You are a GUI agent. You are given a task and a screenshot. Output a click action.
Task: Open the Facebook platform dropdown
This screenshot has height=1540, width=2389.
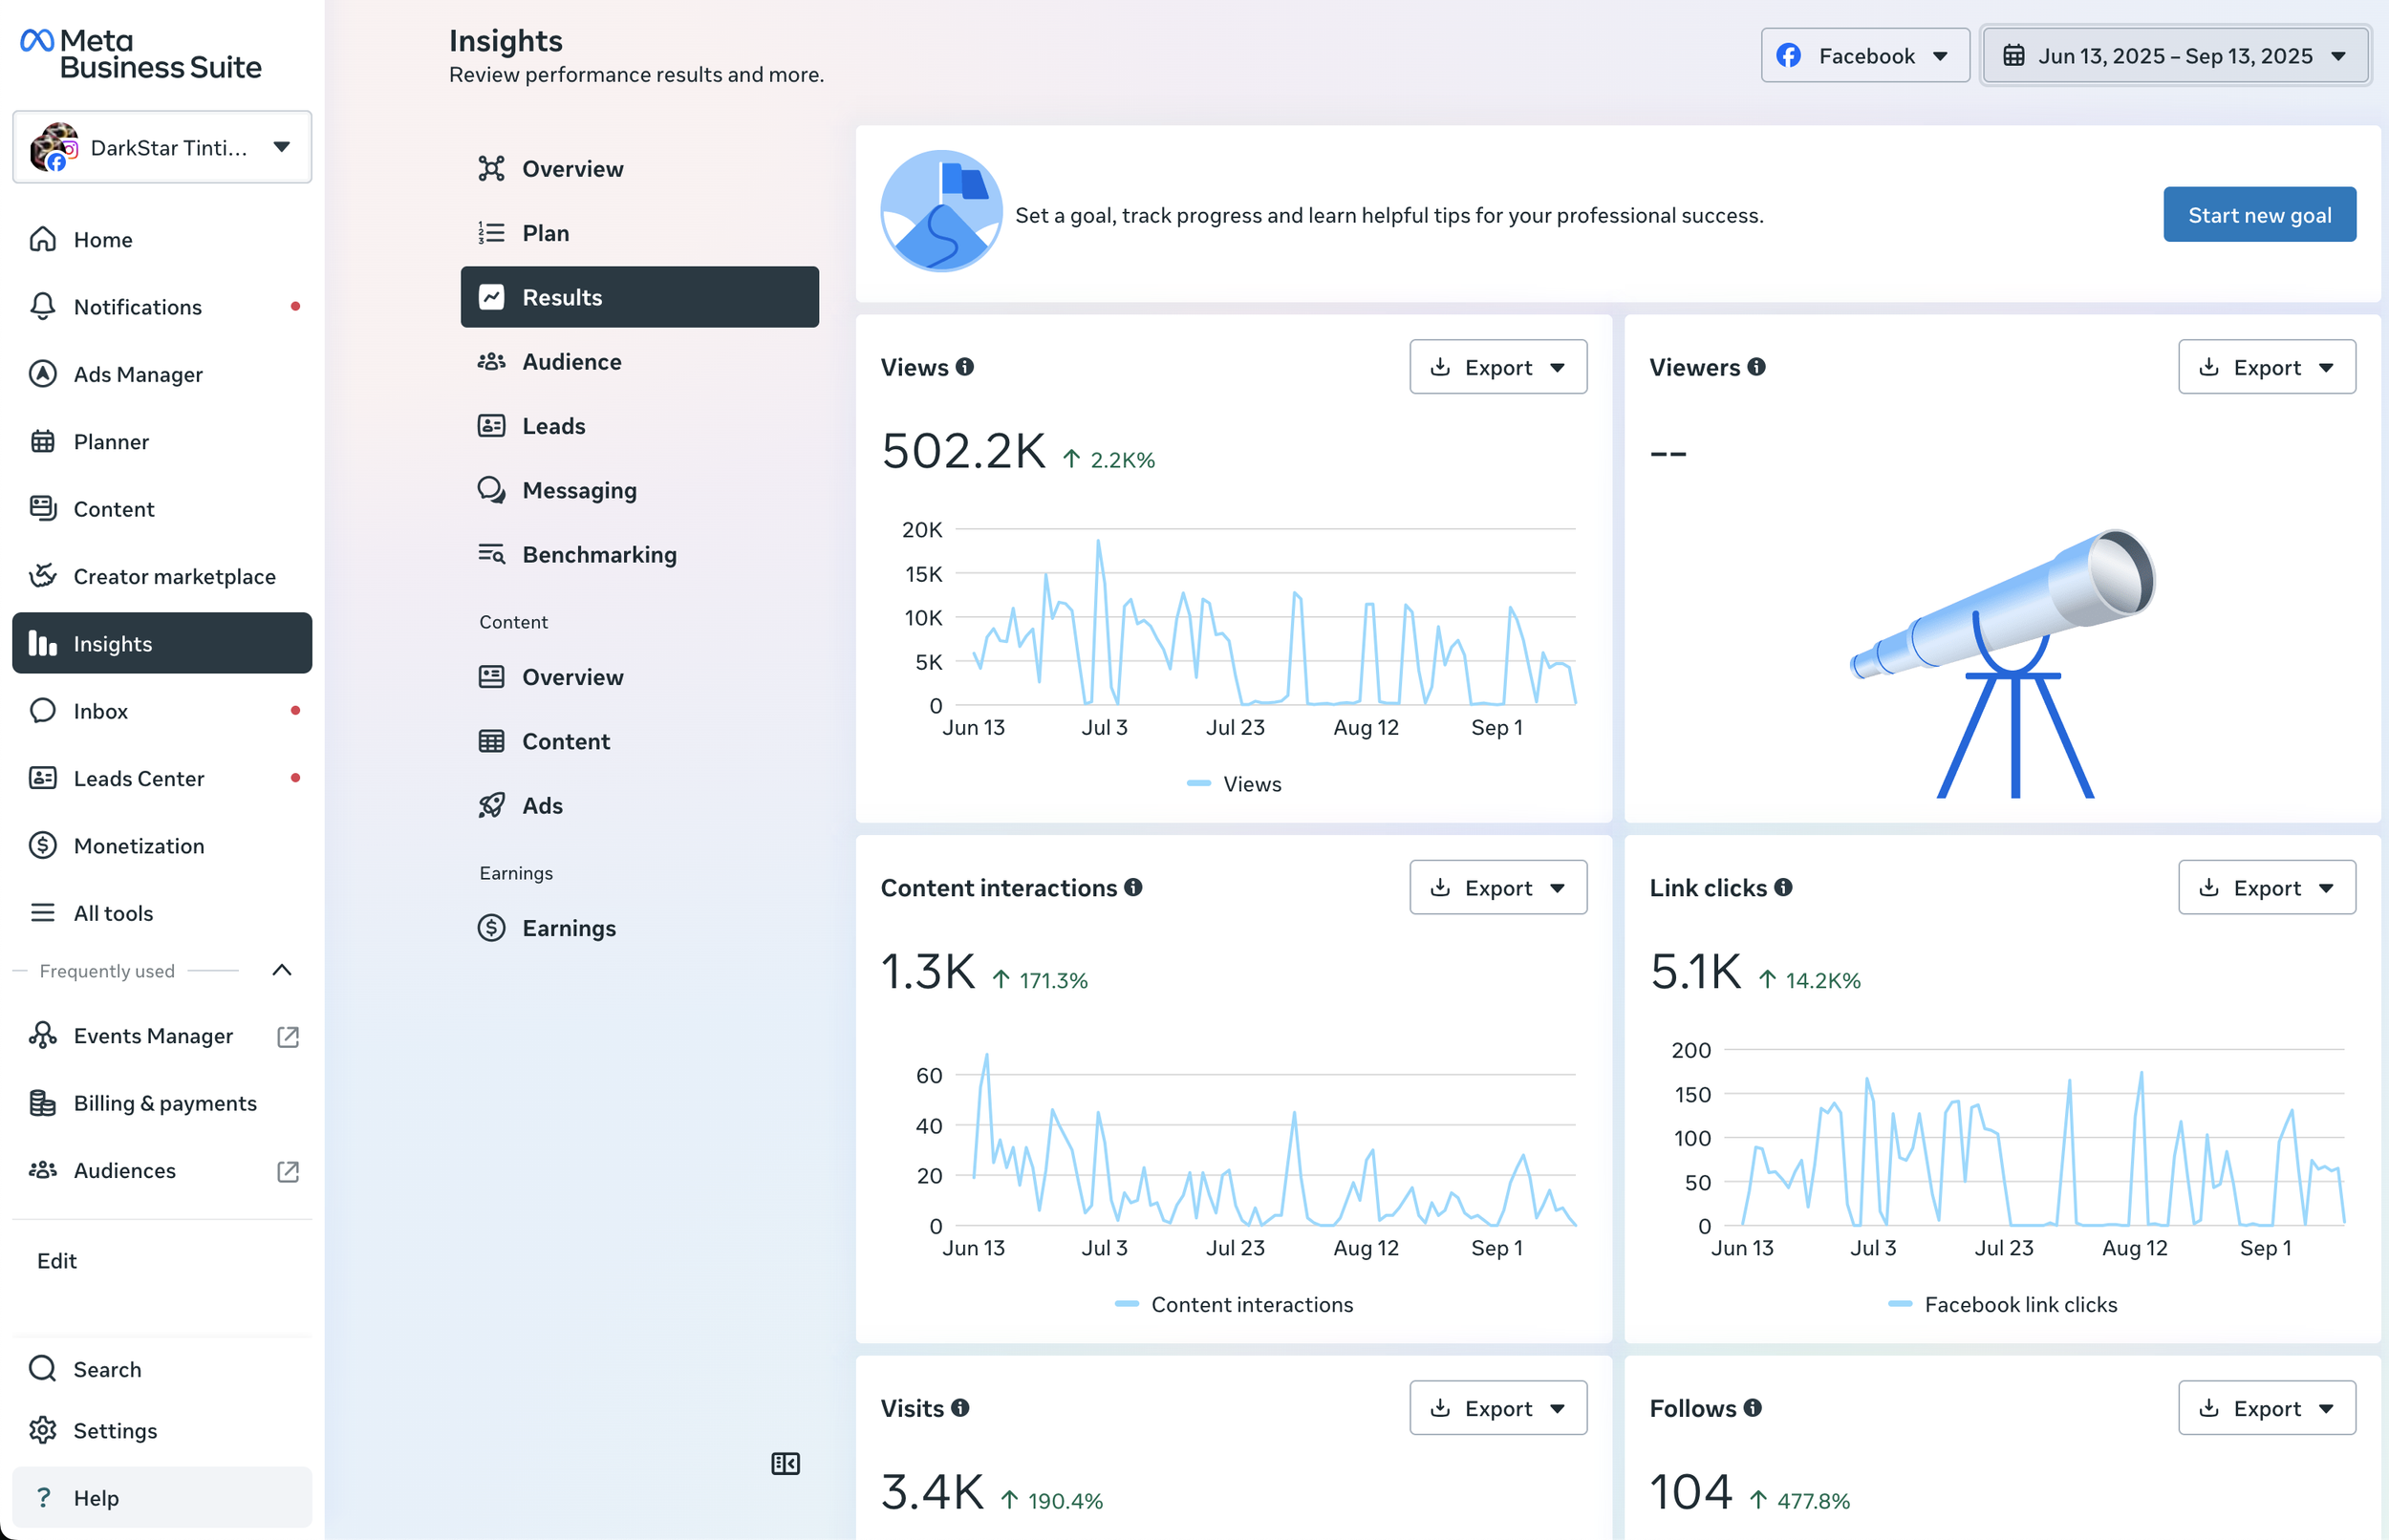pos(1864,56)
